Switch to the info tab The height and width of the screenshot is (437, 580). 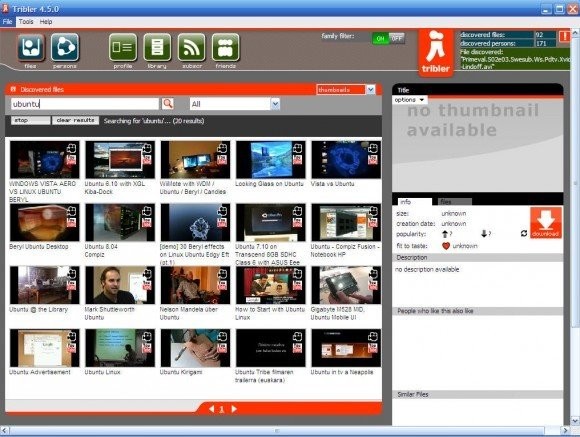(415, 202)
